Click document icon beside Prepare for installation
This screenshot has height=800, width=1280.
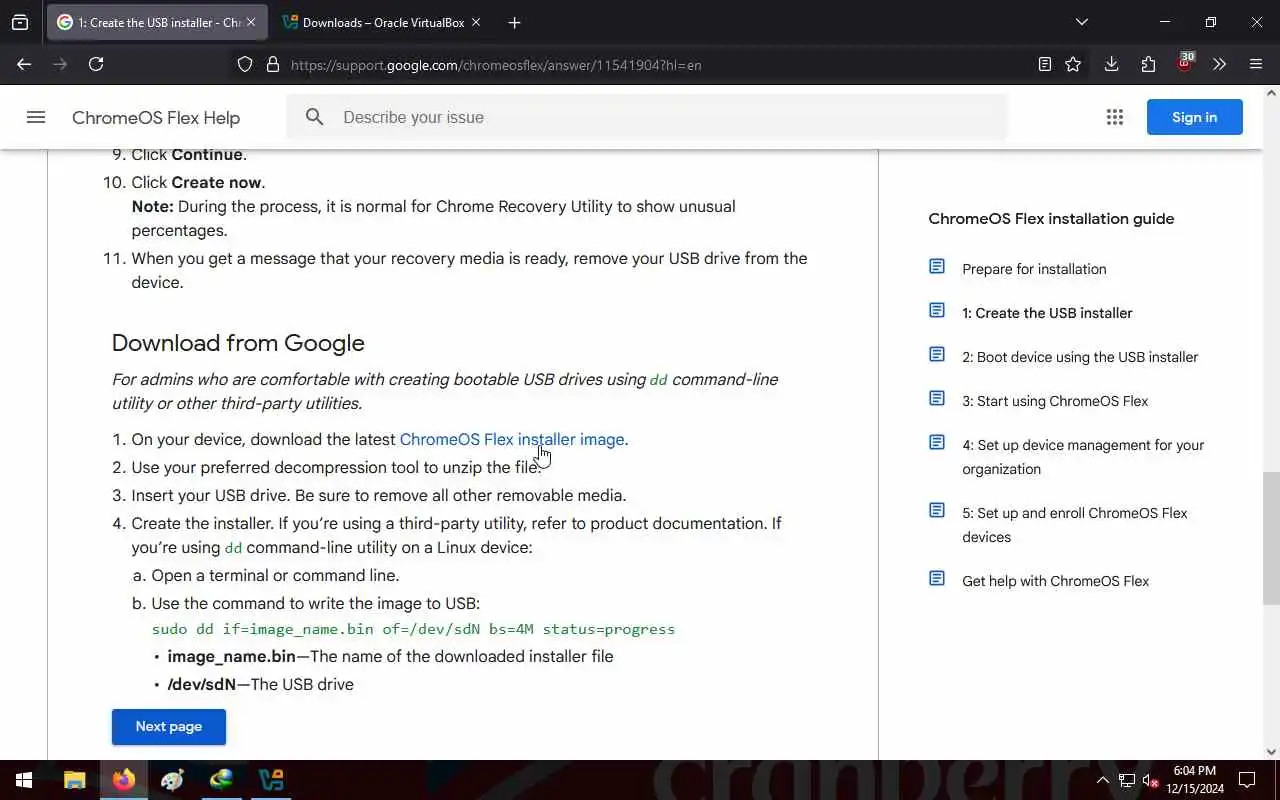(937, 266)
